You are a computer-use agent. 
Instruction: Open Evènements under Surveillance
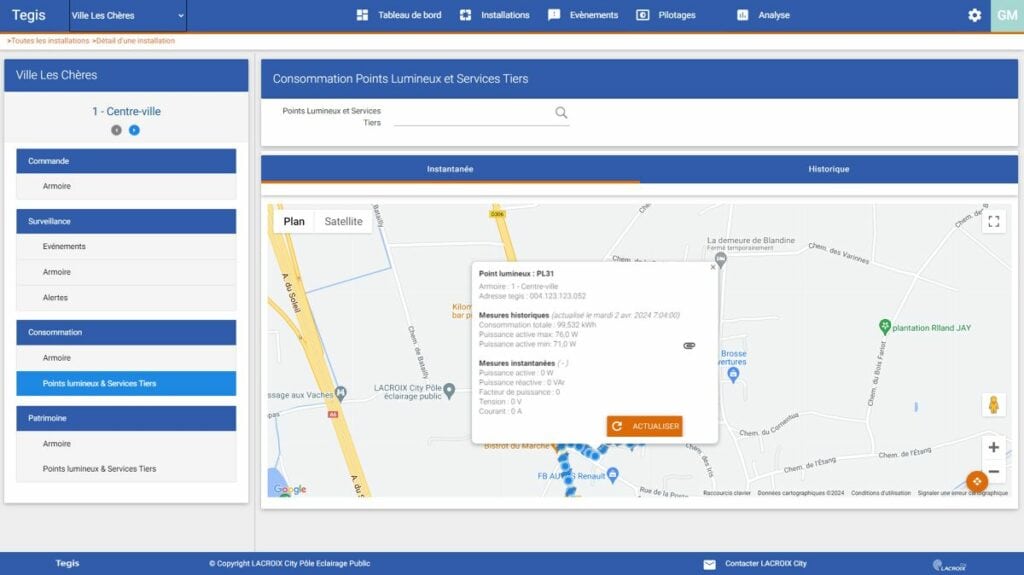point(126,246)
